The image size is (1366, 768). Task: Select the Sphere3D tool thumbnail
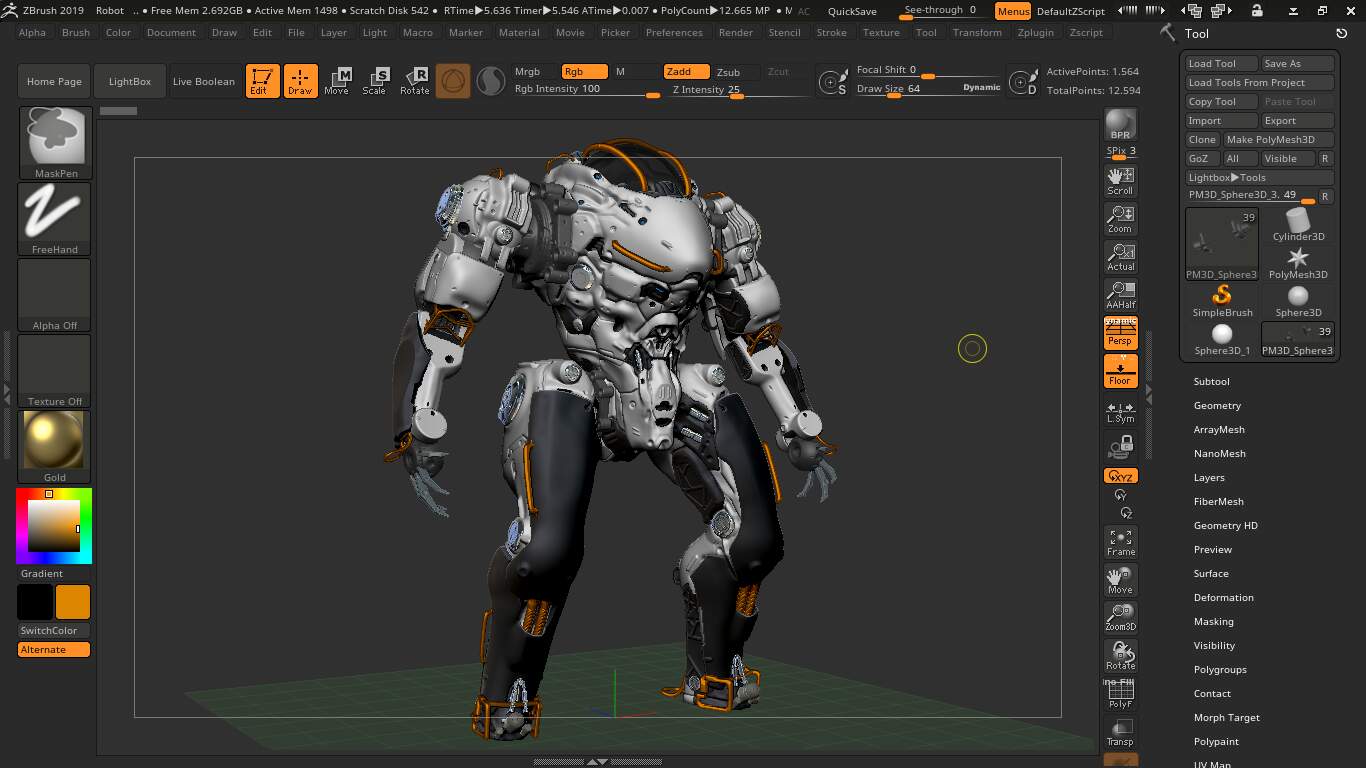pyautogui.click(x=1297, y=297)
